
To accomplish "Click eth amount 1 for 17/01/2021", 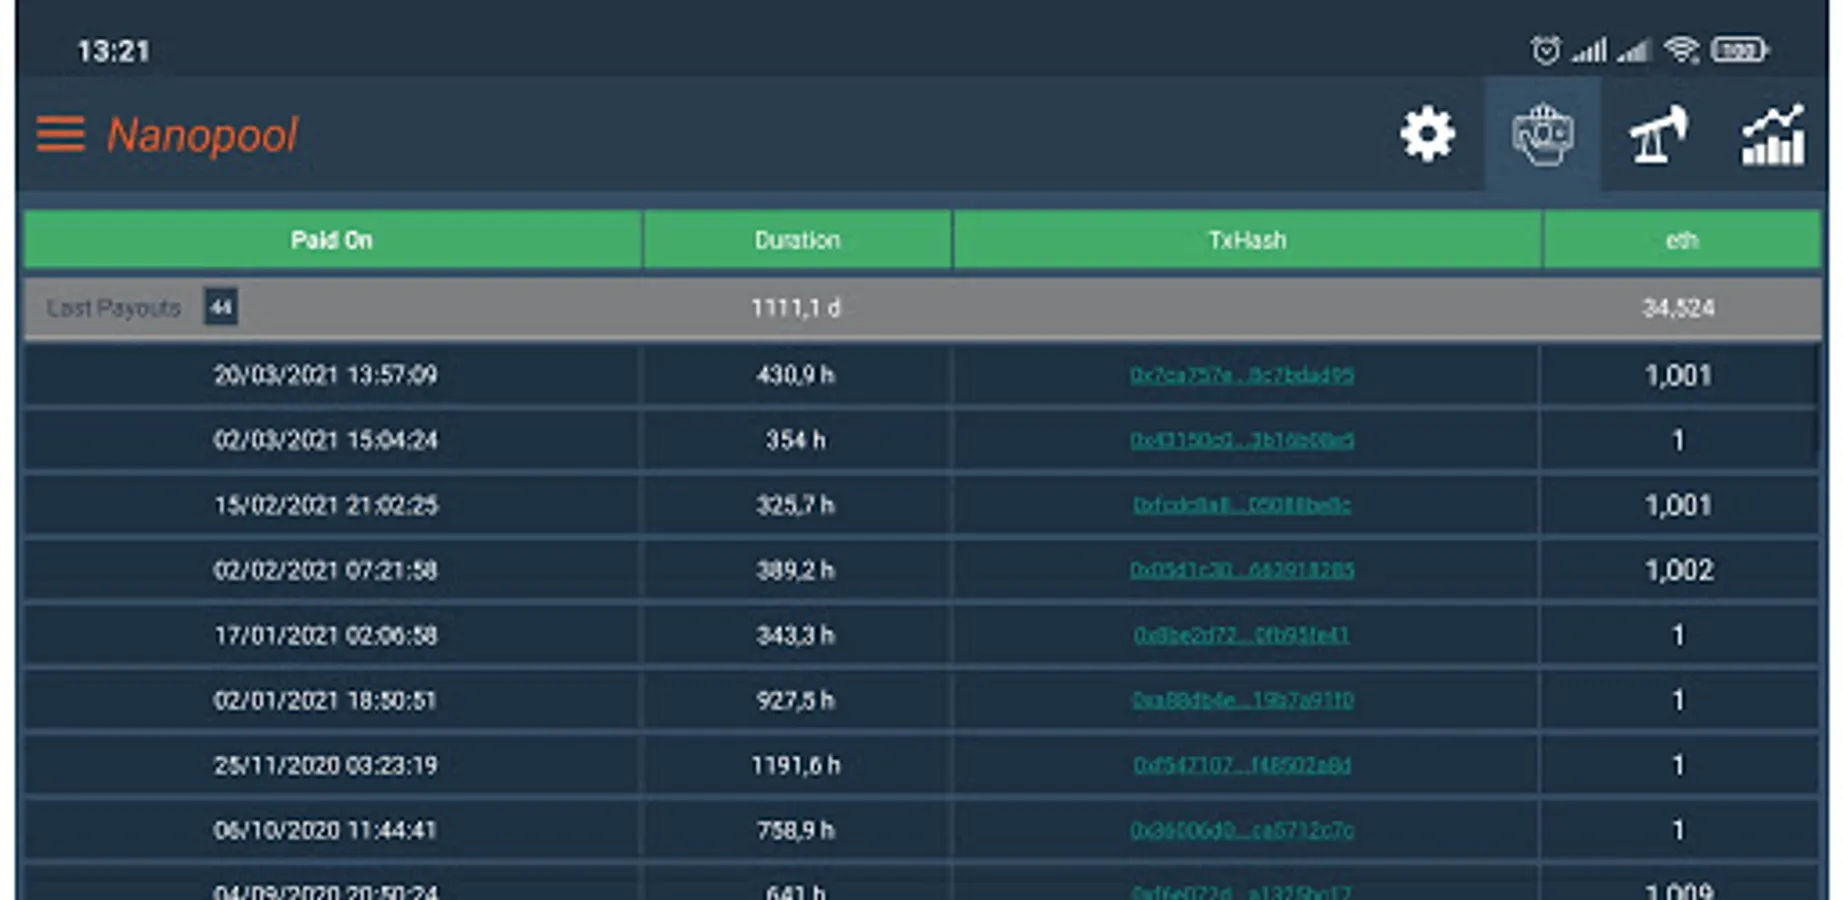I will pyautogui.click(x=1679, y=635).
